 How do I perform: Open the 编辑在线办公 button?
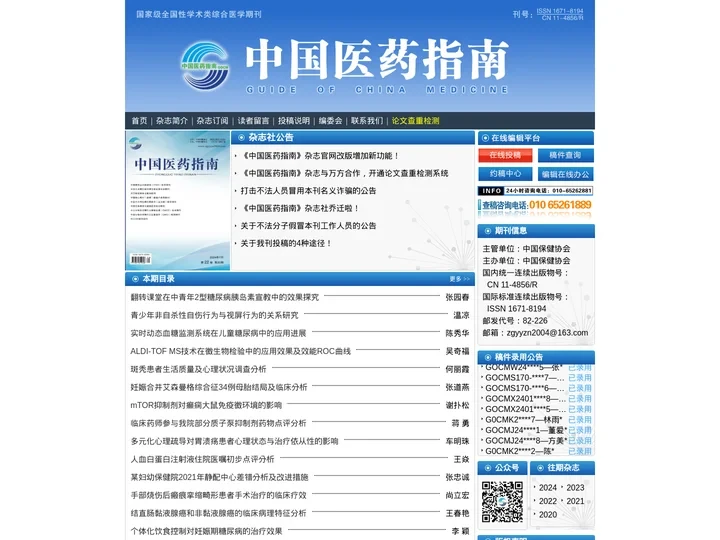[565, 174]
